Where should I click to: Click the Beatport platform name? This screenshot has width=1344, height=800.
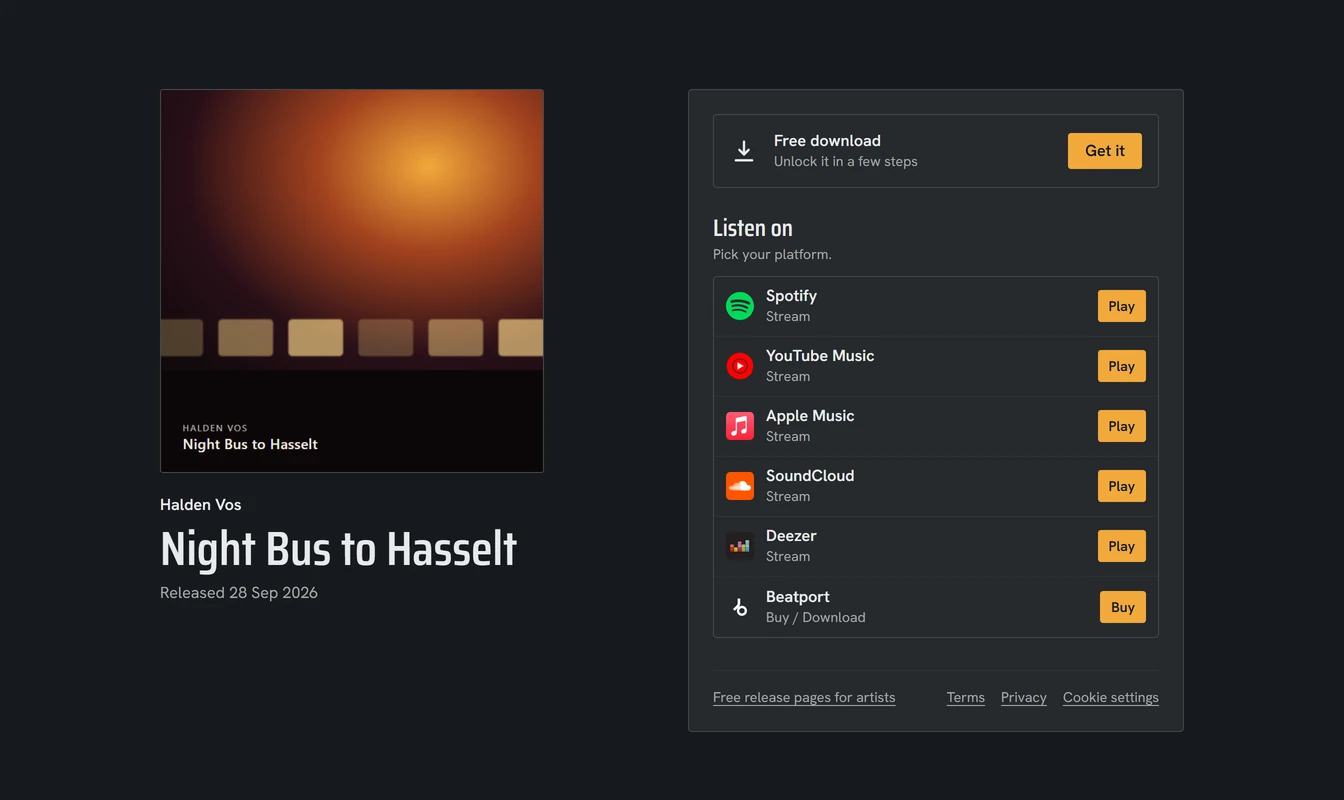pyautogui.click(x=798, y=597)
